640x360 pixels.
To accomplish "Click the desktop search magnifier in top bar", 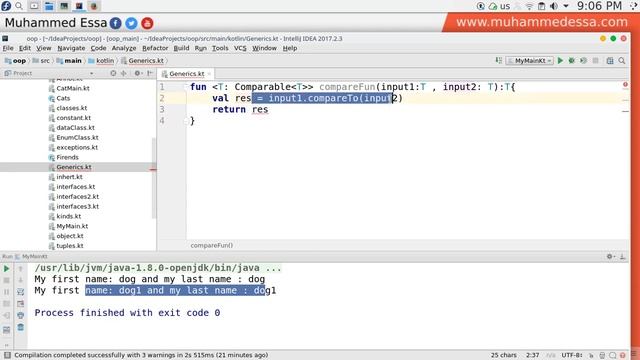I will coord(19,6).
